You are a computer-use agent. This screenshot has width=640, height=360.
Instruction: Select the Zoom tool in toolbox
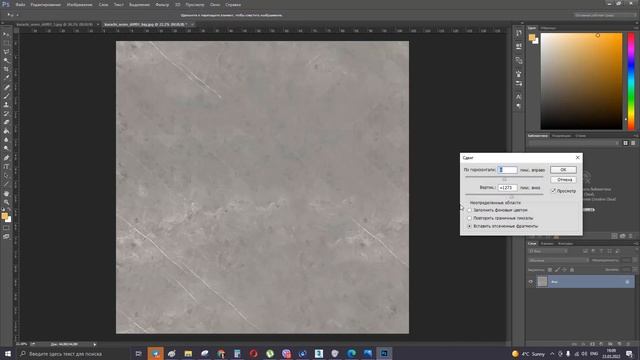(x=6, y=202)
